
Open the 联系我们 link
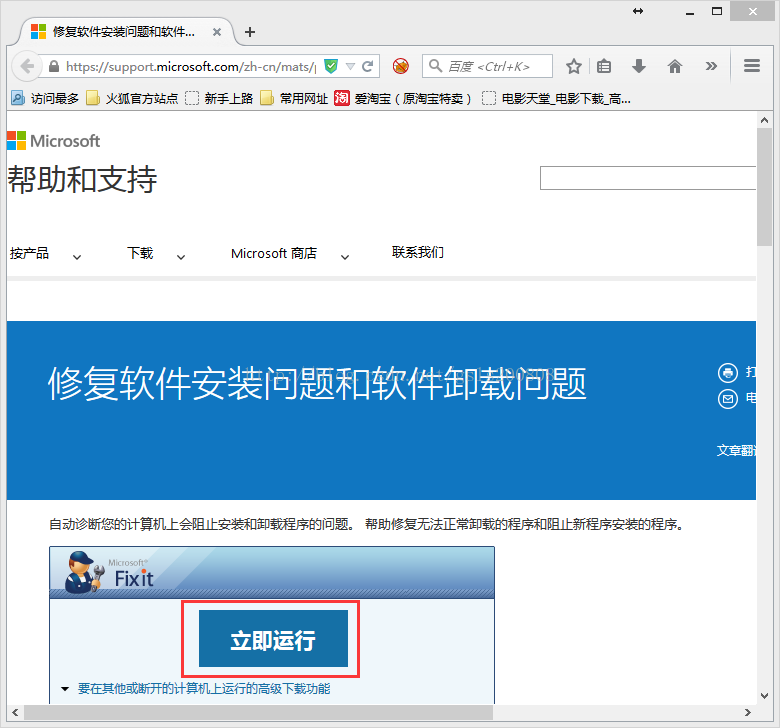417,252
